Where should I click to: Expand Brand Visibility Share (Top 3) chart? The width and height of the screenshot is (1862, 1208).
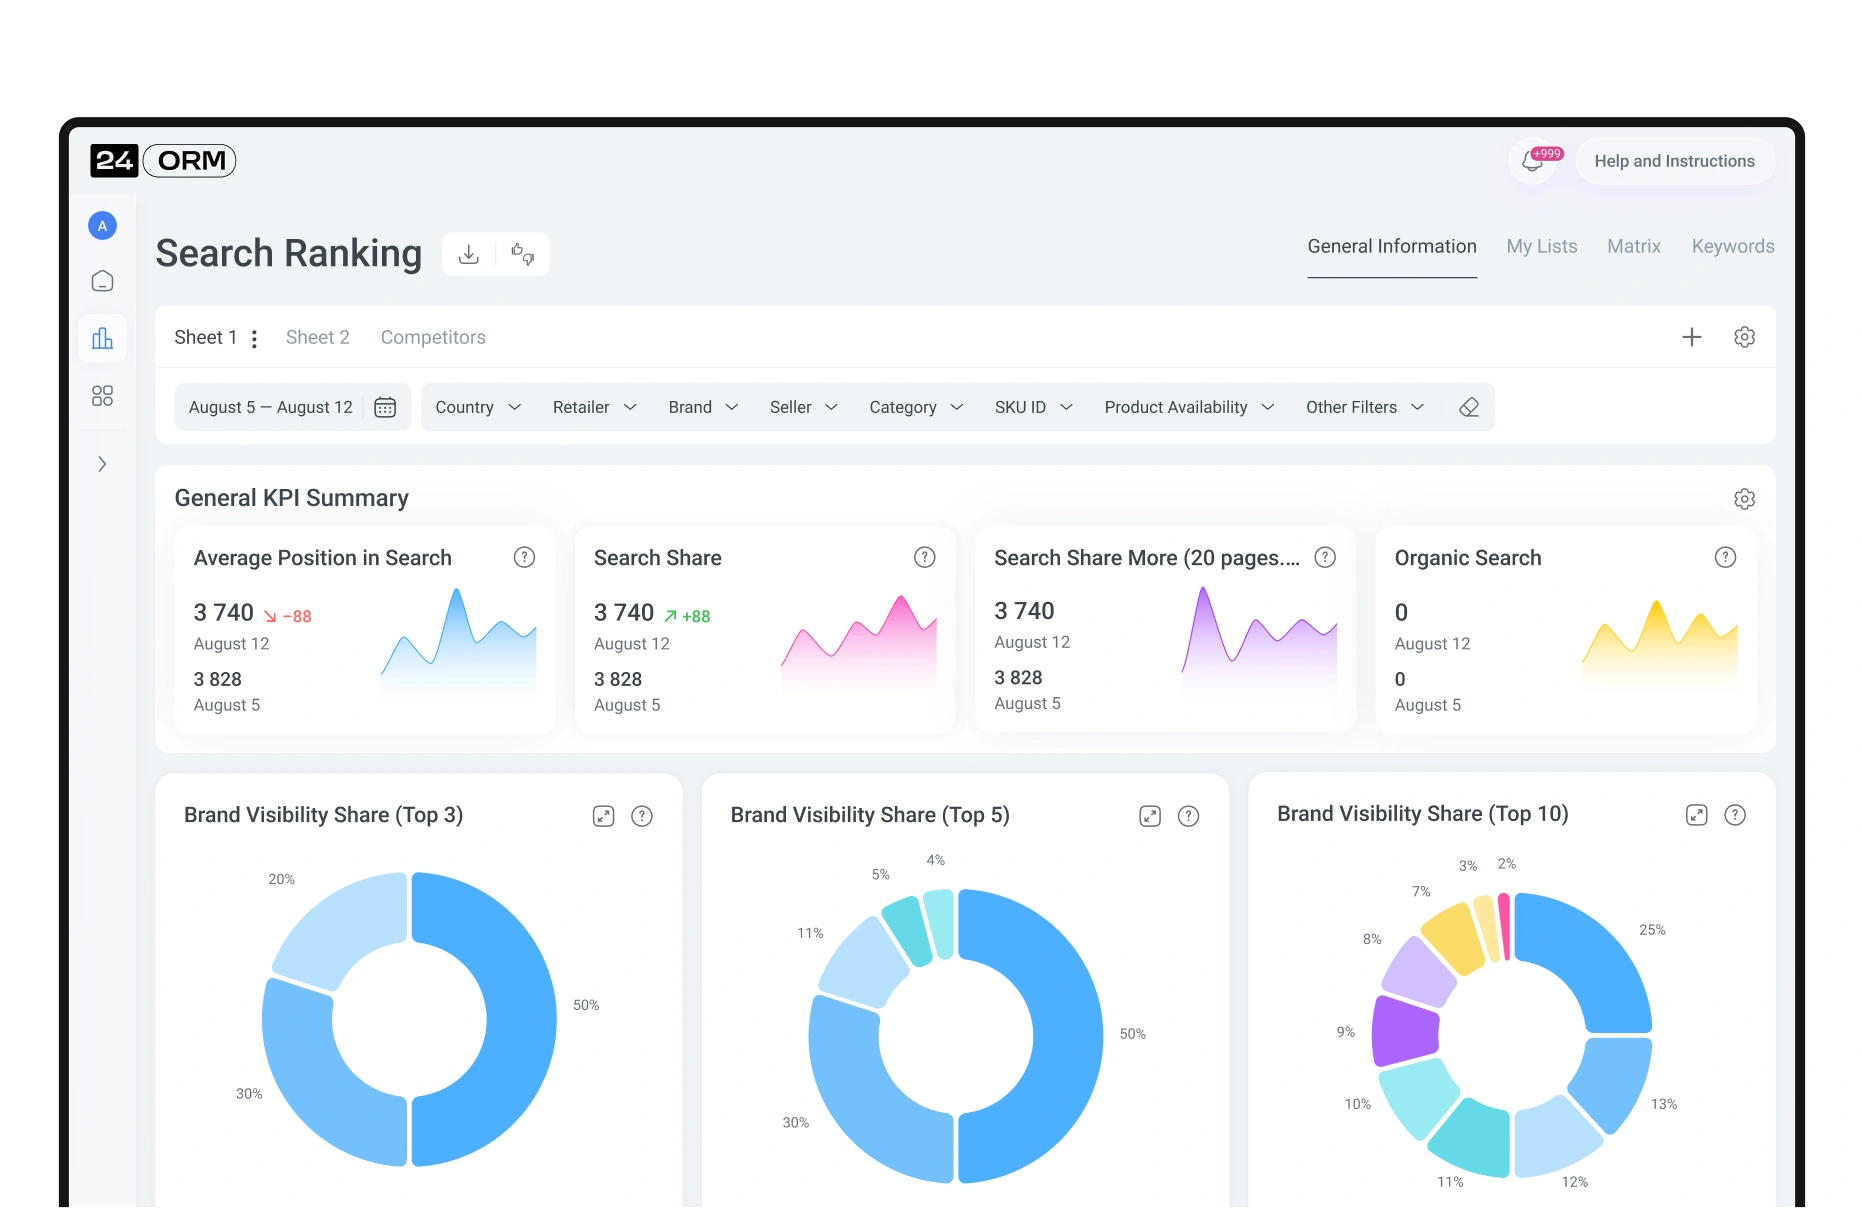[x=603, y=816]
